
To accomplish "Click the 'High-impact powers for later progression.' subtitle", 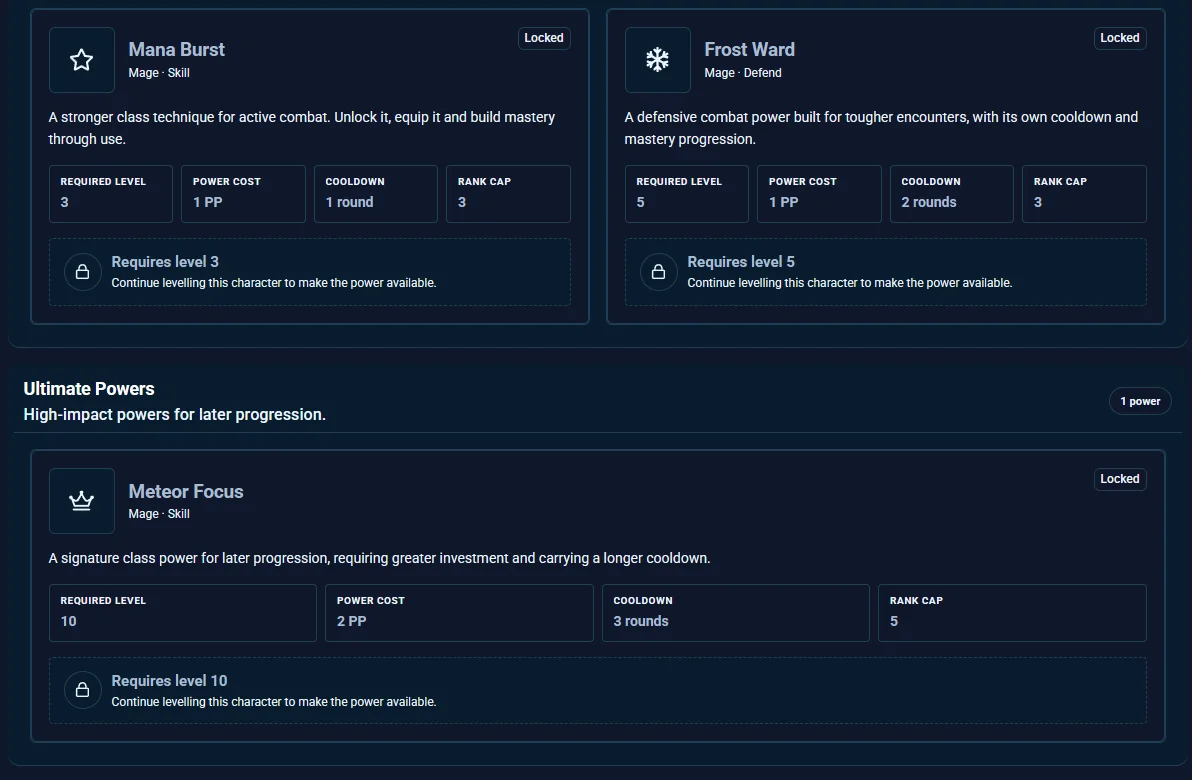I will (x=175, y=414).
